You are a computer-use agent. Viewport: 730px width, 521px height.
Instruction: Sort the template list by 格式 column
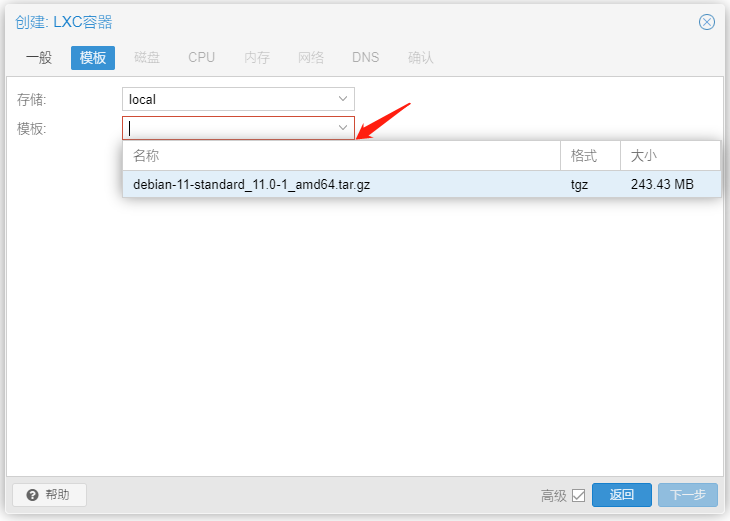tap(590, 156)
